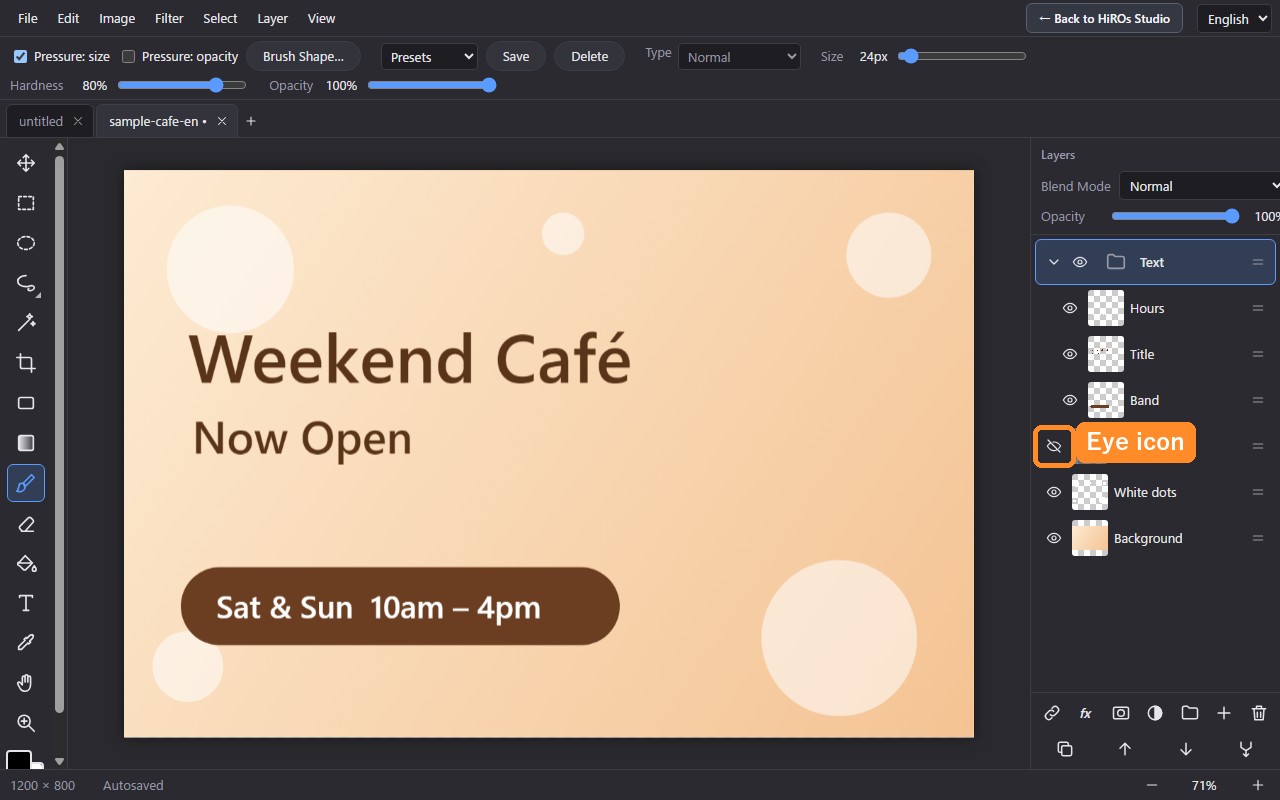Viewport: 1280px width, 800px height.
Task: Activate the Lasso tool
Action: click(x=26, y=283)
